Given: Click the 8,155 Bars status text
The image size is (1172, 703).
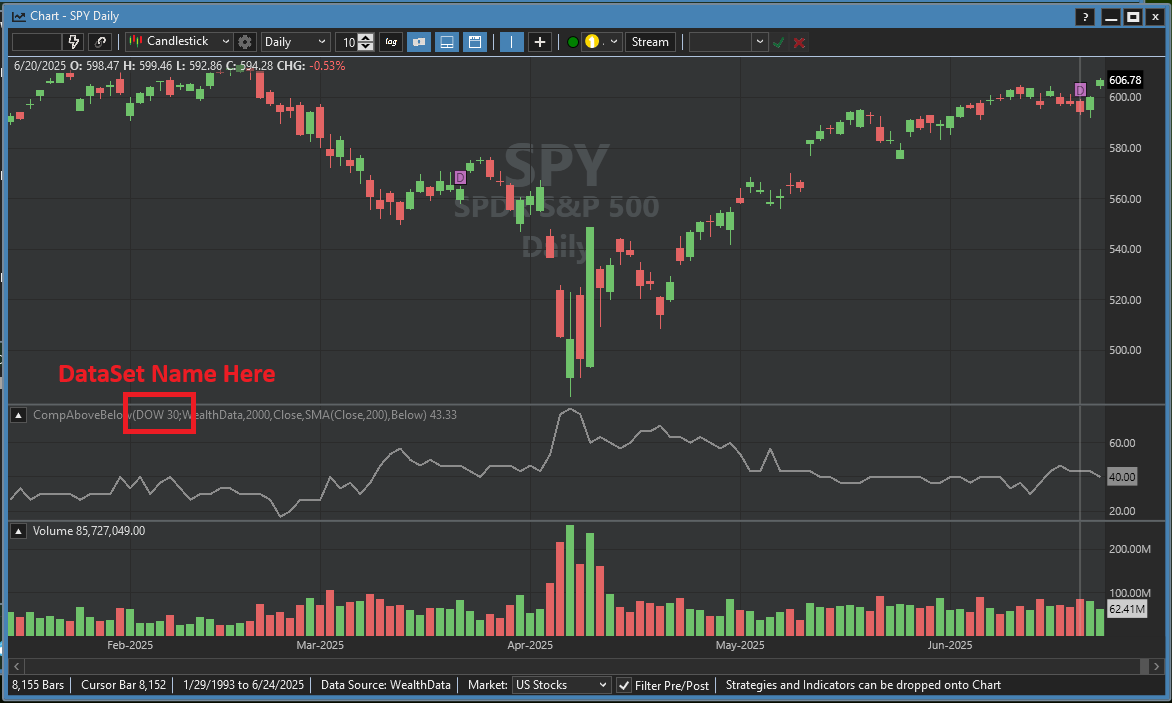Looking at the screenshot, I should point(38,685).
